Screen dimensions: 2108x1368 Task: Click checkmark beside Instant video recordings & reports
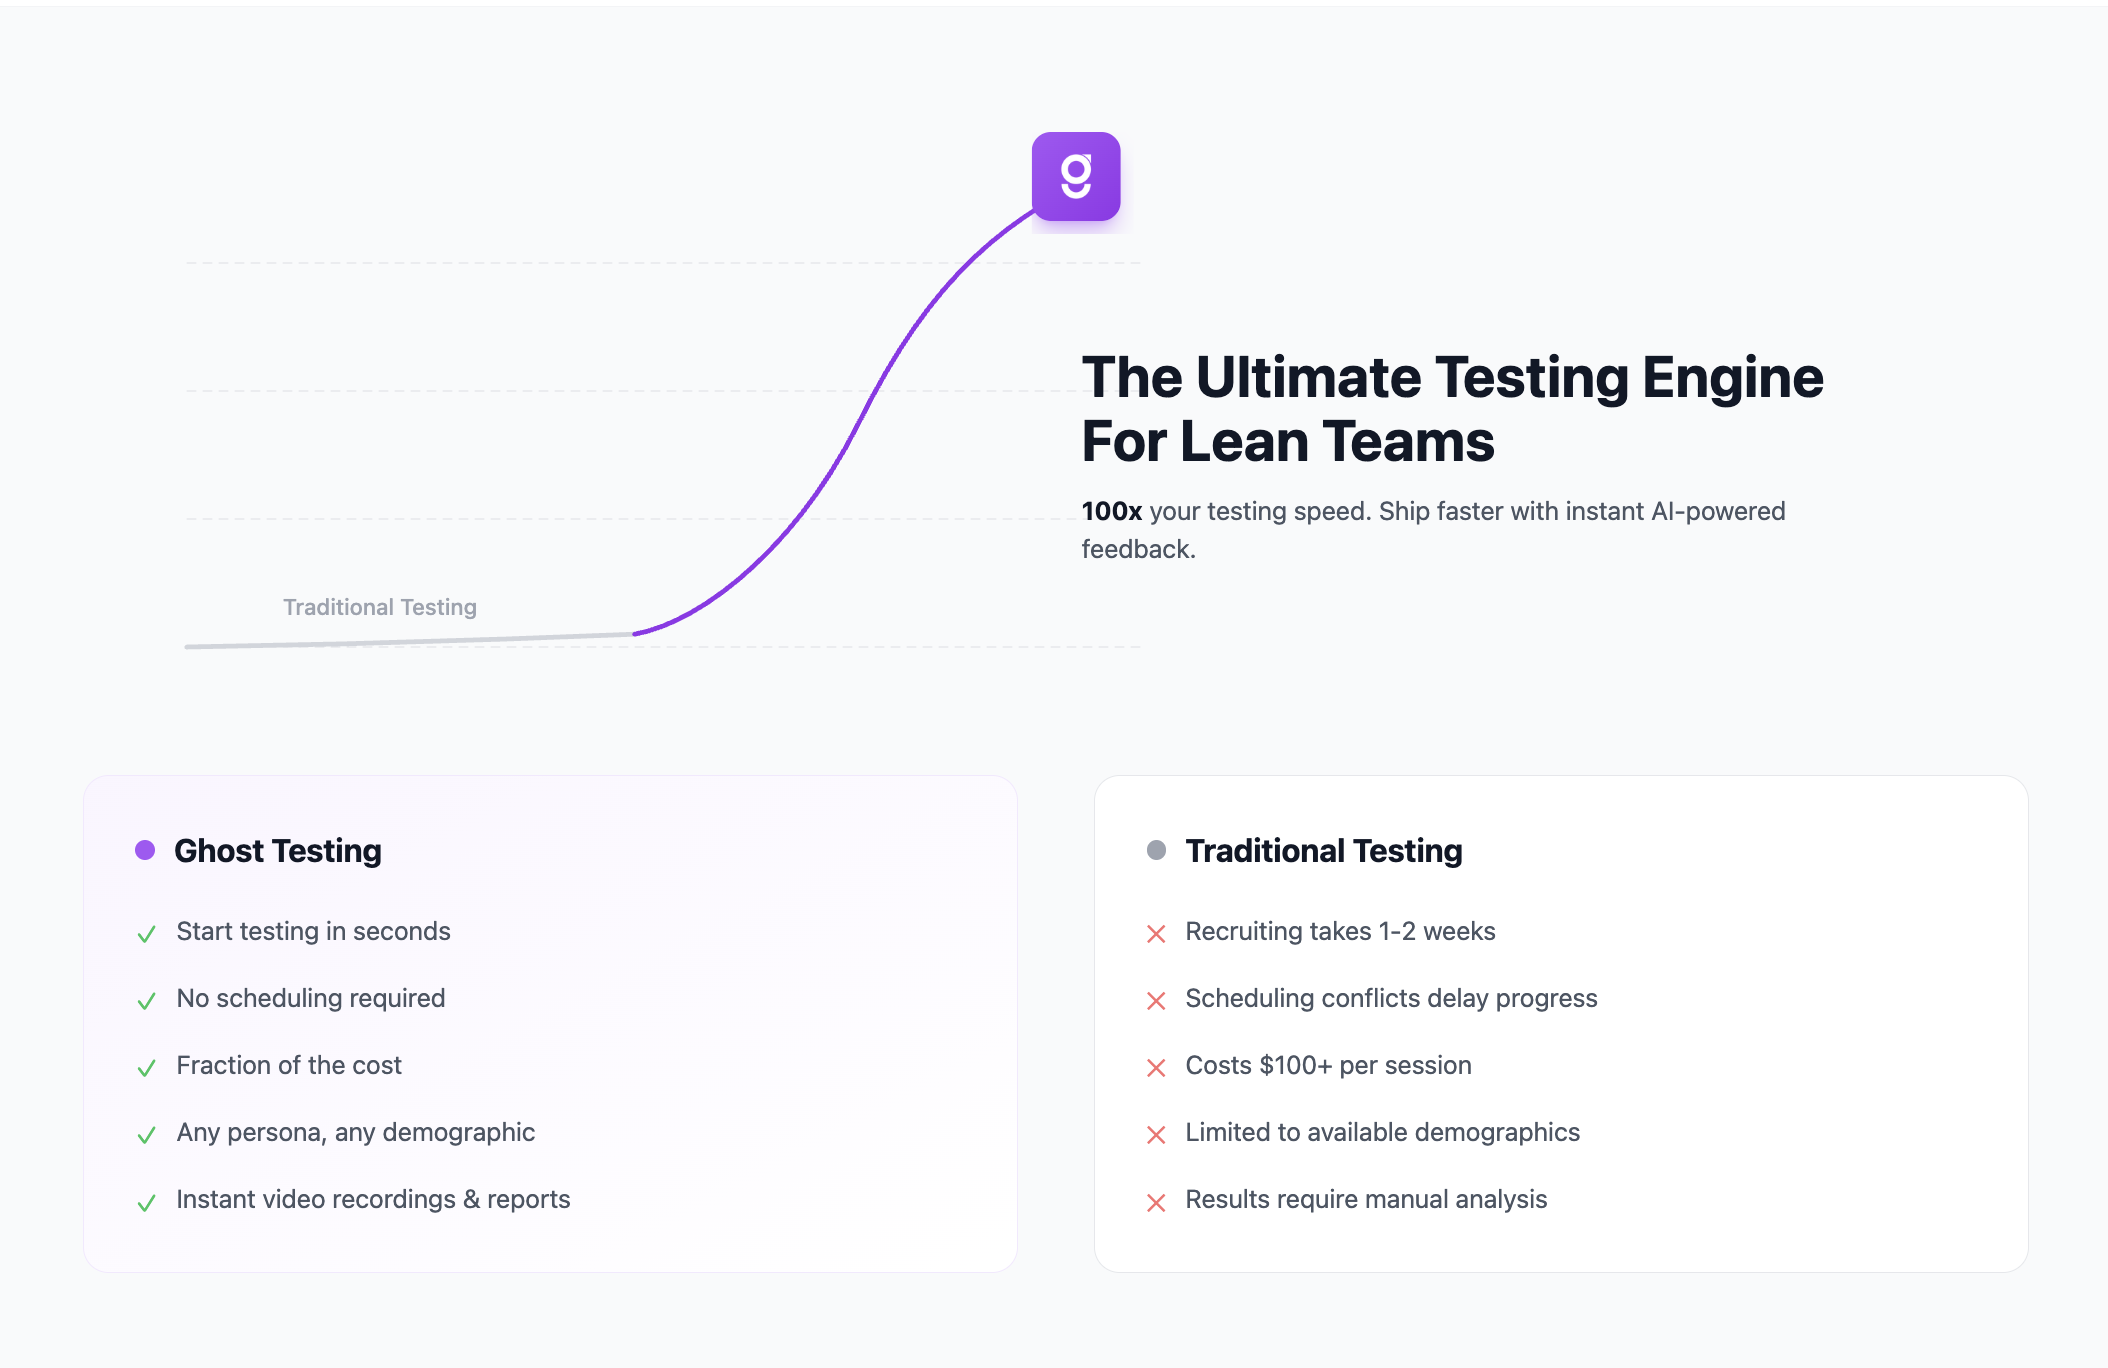point(146,1202)
